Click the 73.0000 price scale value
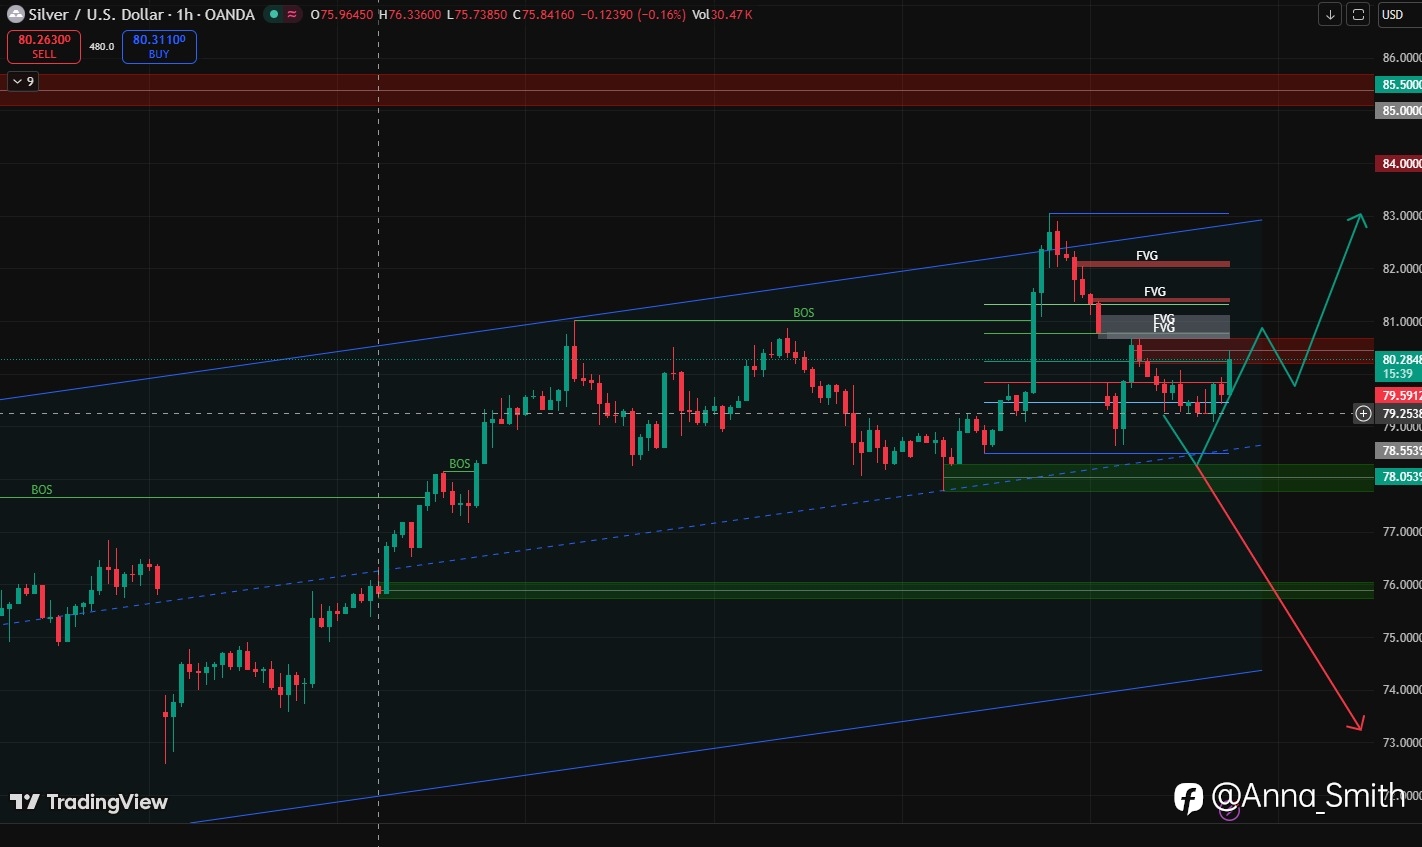The image size is (1422, 847). coord(1401,743)
